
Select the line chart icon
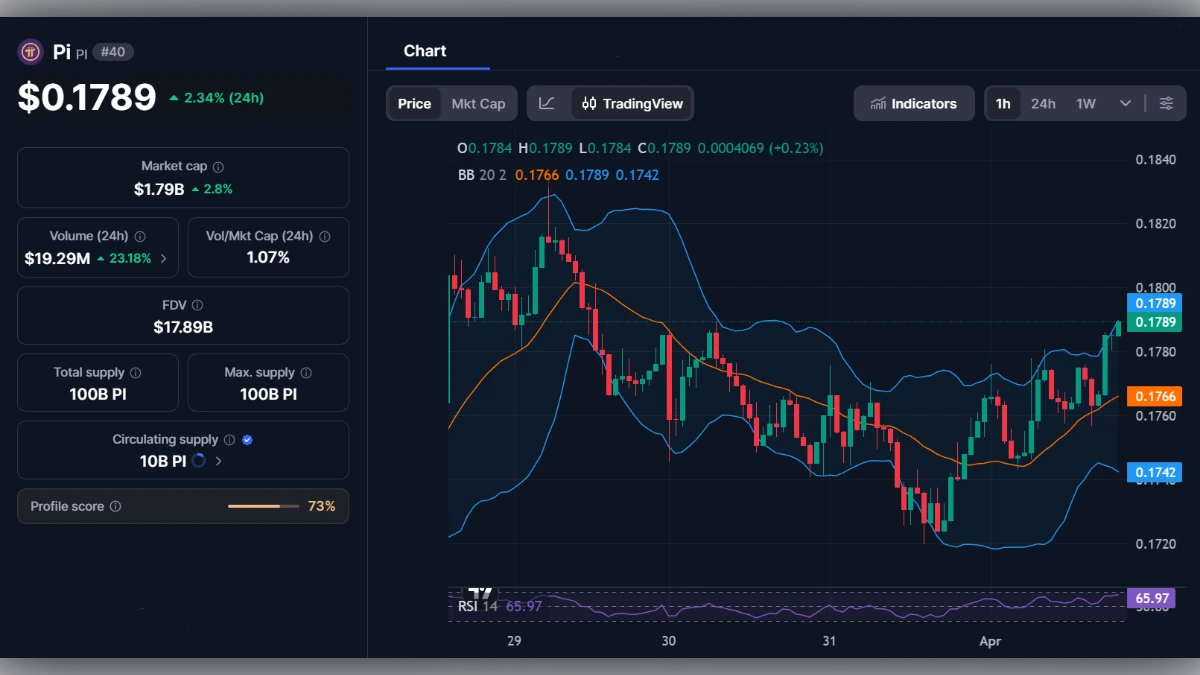click(x=548, y=102)
